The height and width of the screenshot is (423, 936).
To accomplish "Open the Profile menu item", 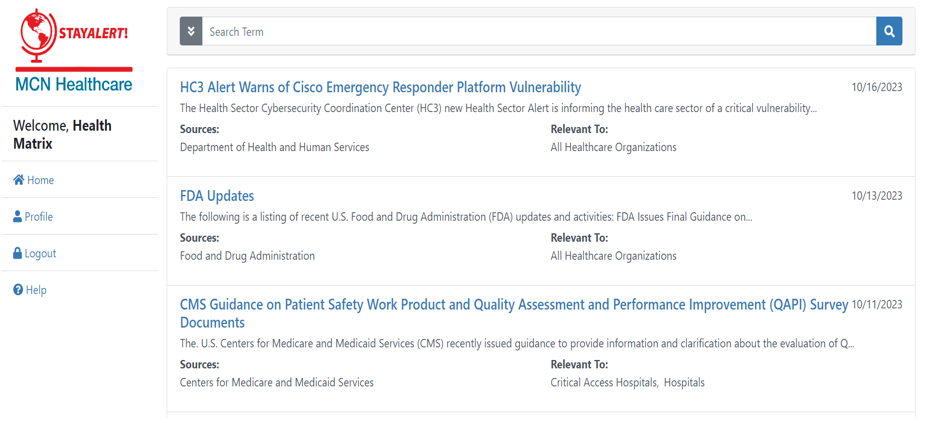I will coord(39,216).
